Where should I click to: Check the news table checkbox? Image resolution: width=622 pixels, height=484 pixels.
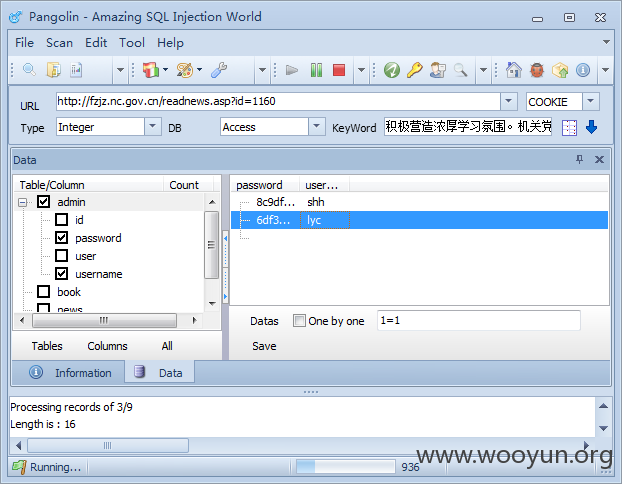pyautogui.click(x=43, y=307)
